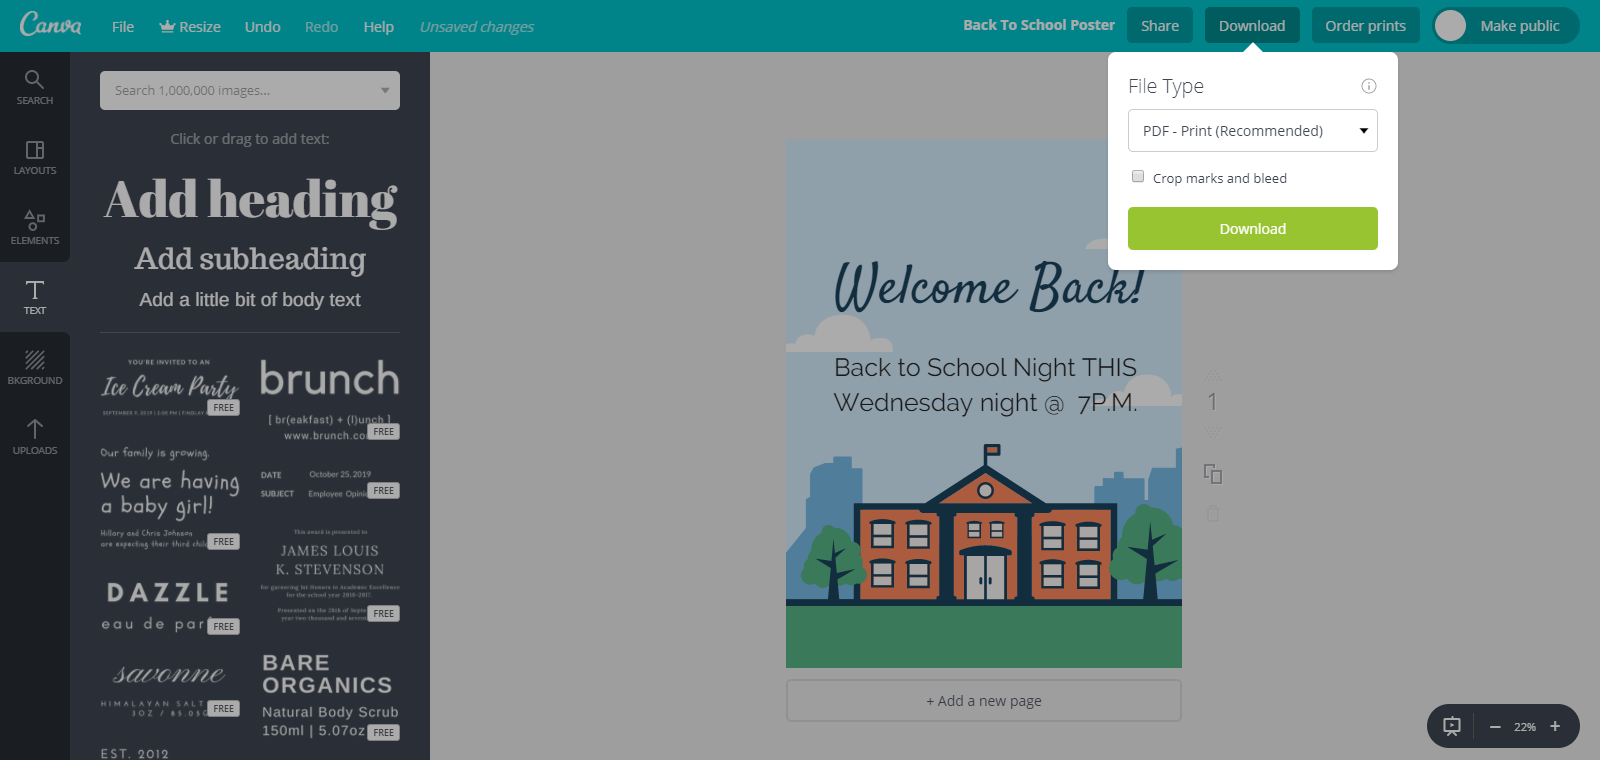The width and height of the screenshot is (1600, 760).
Task: Copy this page using duplicate icon
Action: point(1213,473)
